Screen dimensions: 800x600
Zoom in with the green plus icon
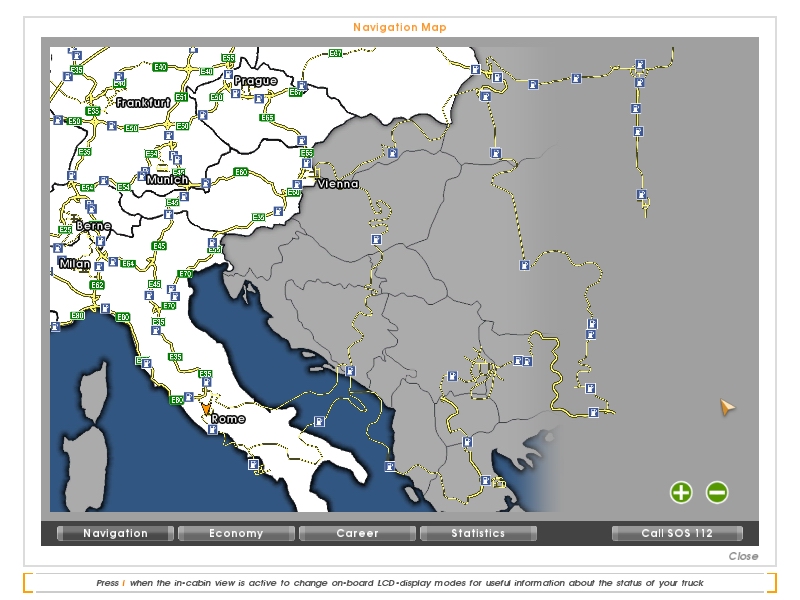click(x=681, y=492)
